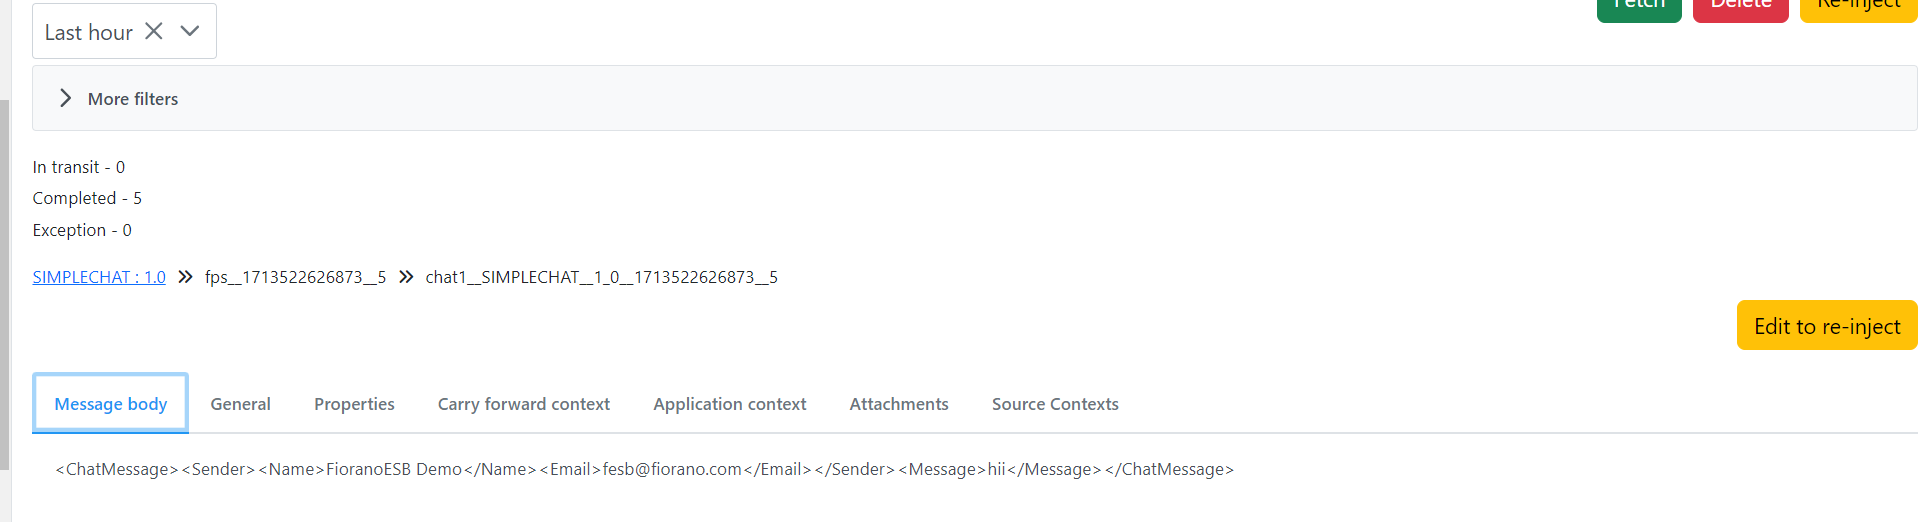Switch to the Message body tab
This screenshot has width=1928, height=522.
pos(110,404)
